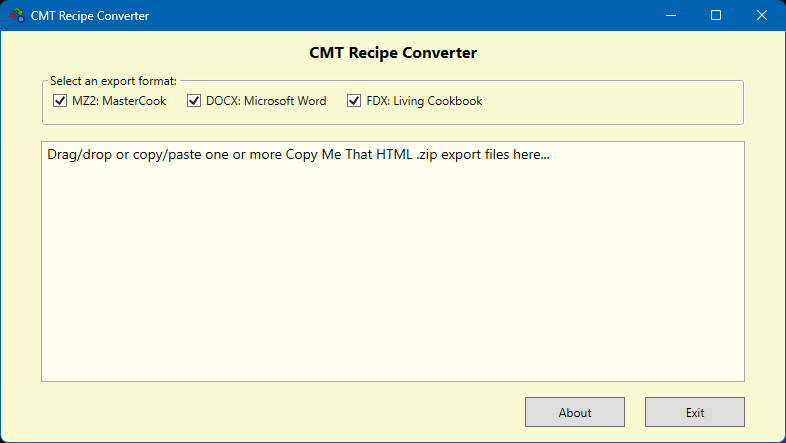Click the 'Select an export format:' group label
The width and height of the screenshot is (786, 443).
click(x=113, y=80)
